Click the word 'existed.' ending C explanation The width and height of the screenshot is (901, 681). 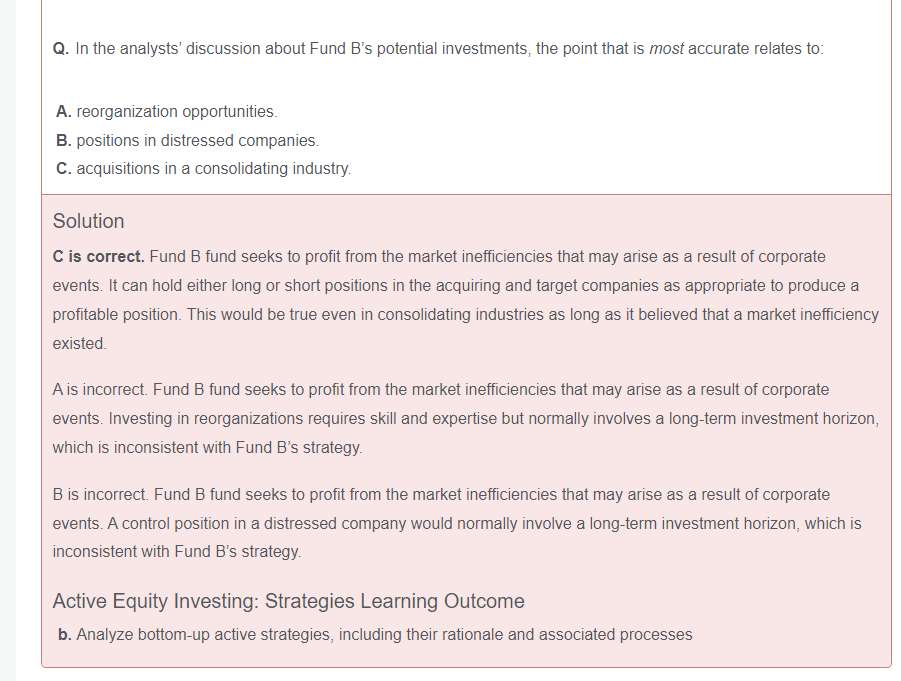point(79,343)
